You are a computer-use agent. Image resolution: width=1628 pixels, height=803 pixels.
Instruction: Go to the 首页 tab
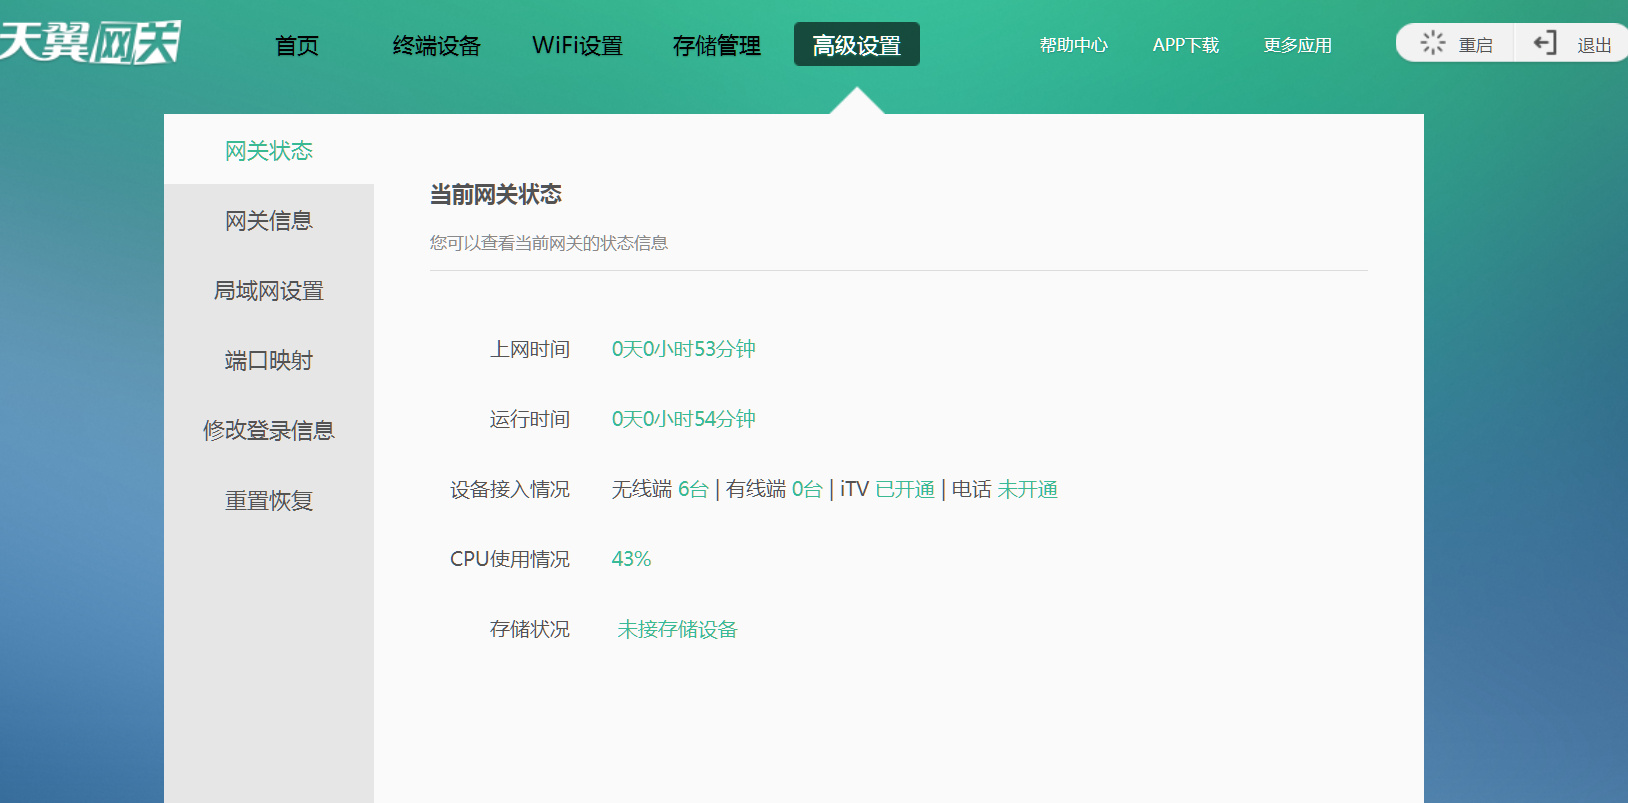pos(297,46)
